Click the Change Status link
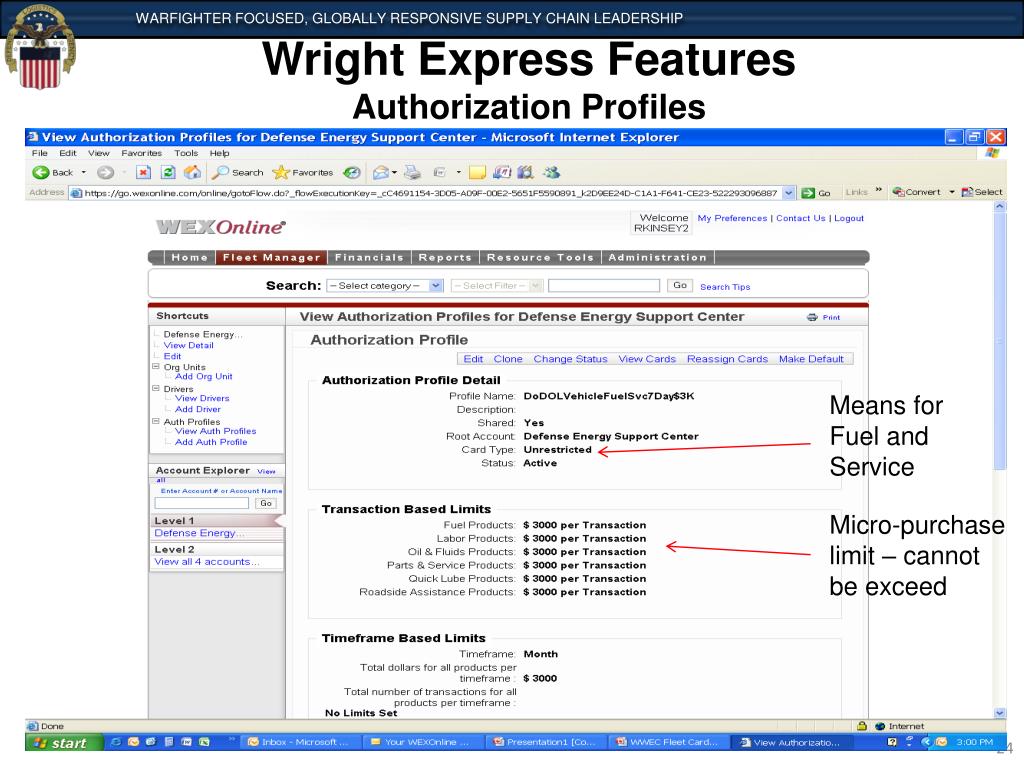This screenshot has height=768, width=1024. 570,359
